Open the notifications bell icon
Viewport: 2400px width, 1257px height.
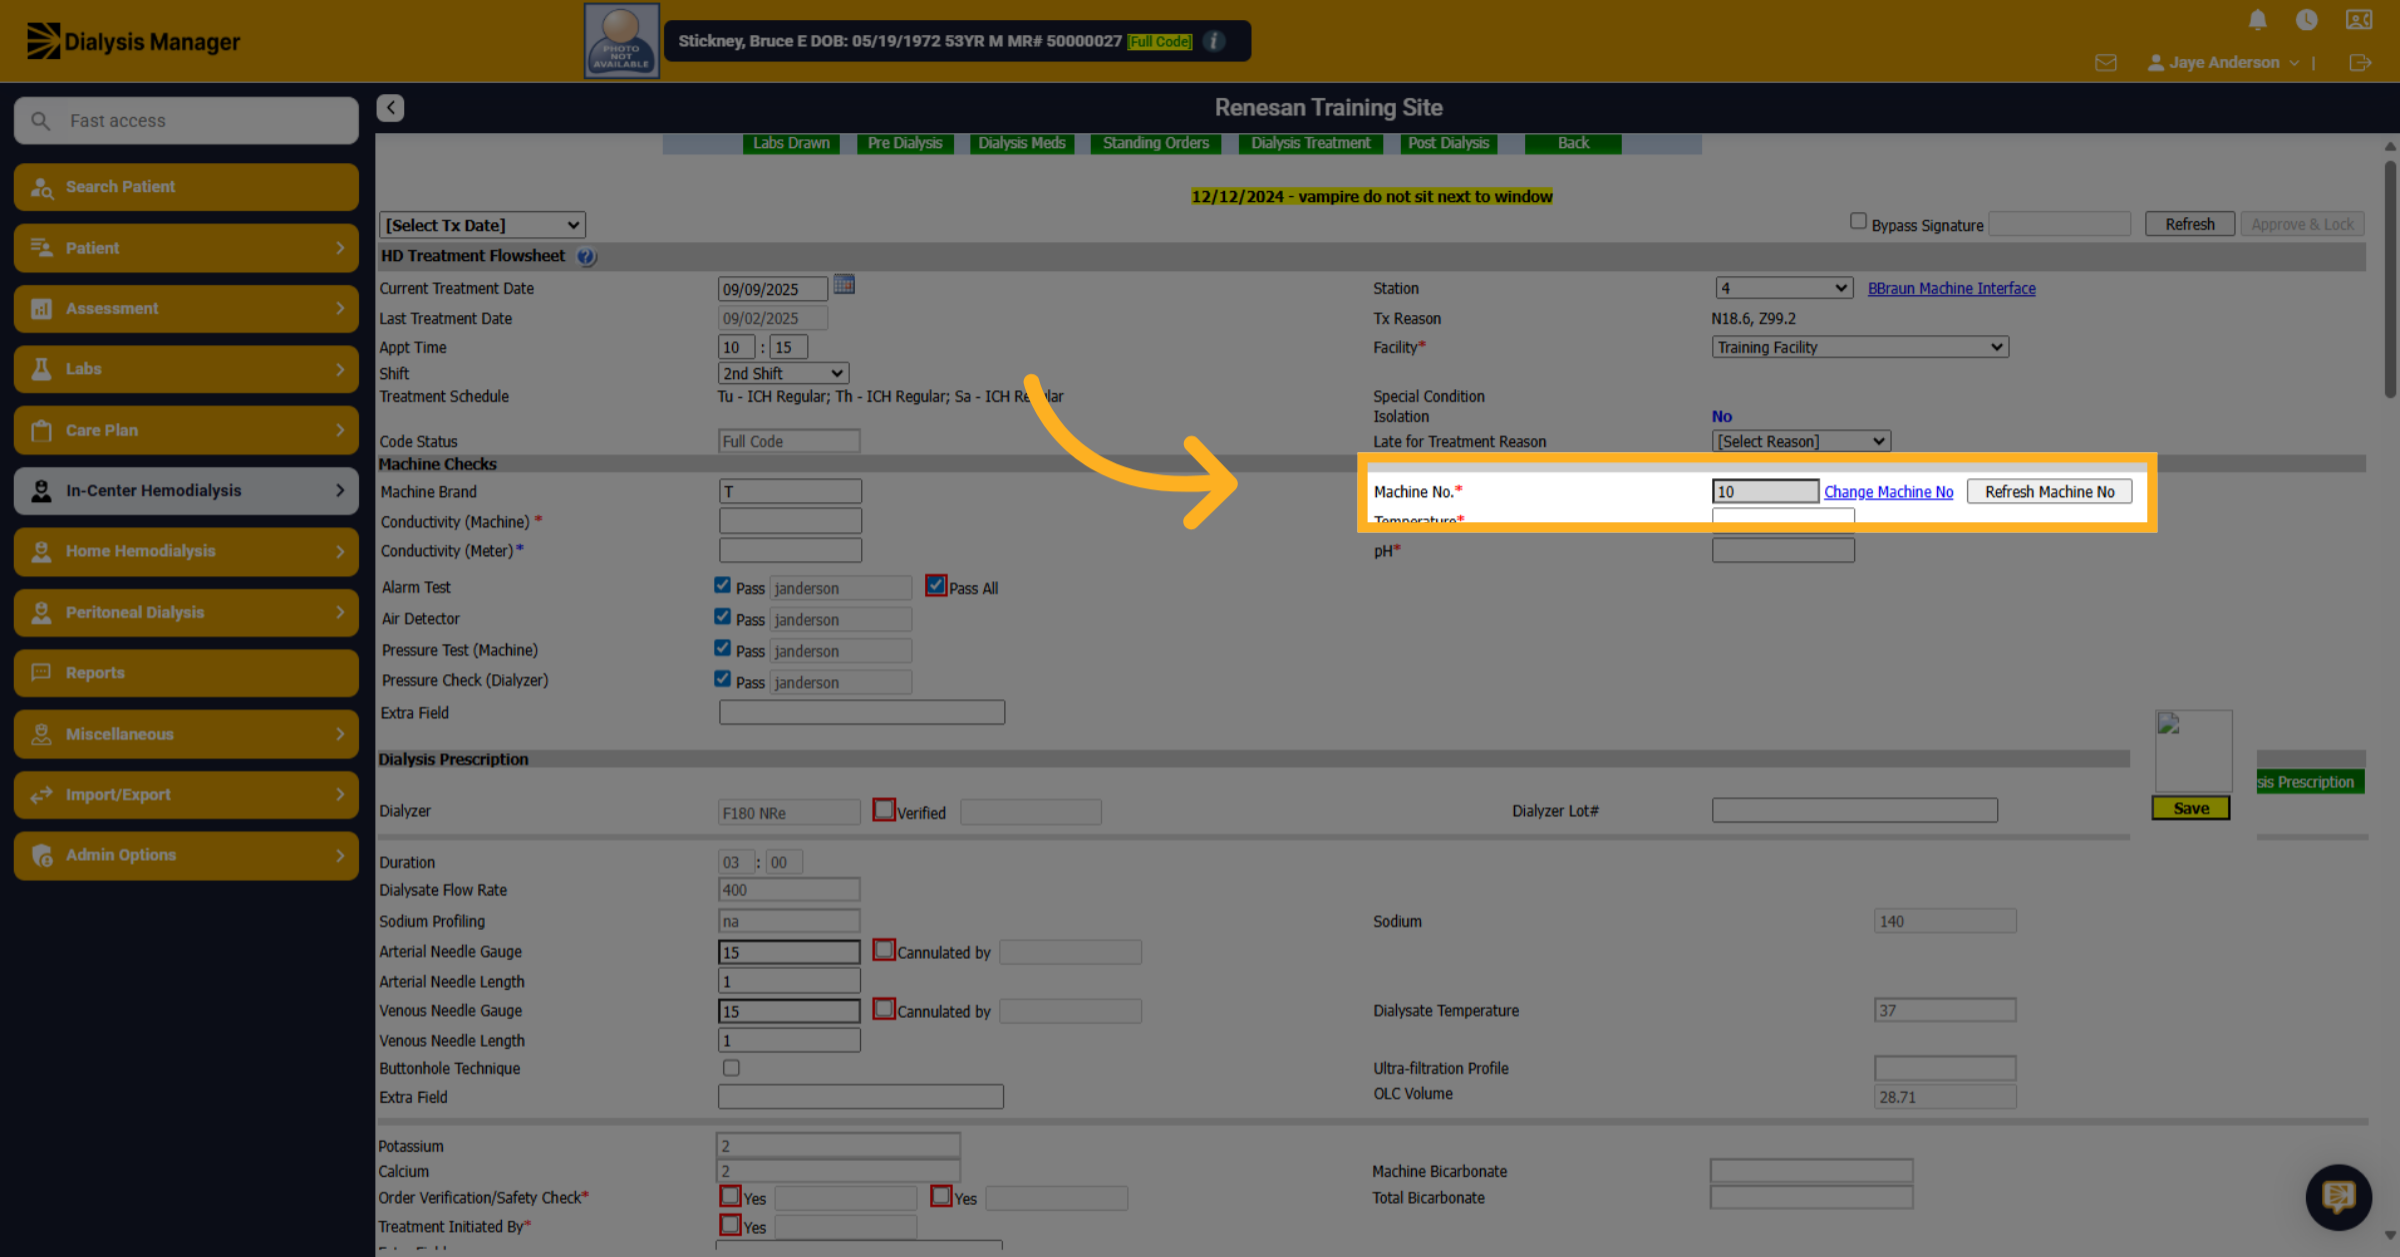[2257, 20]
